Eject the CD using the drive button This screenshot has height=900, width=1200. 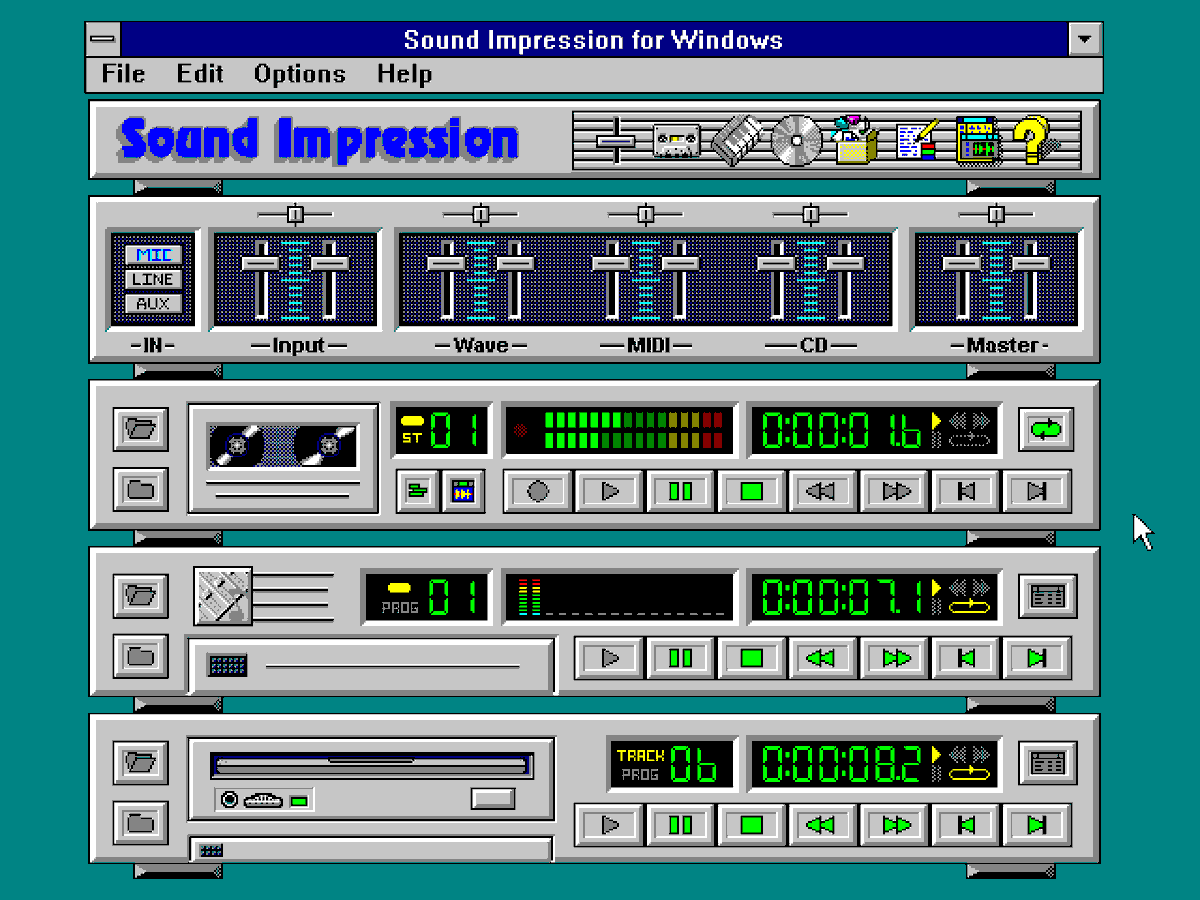(493, 798)
